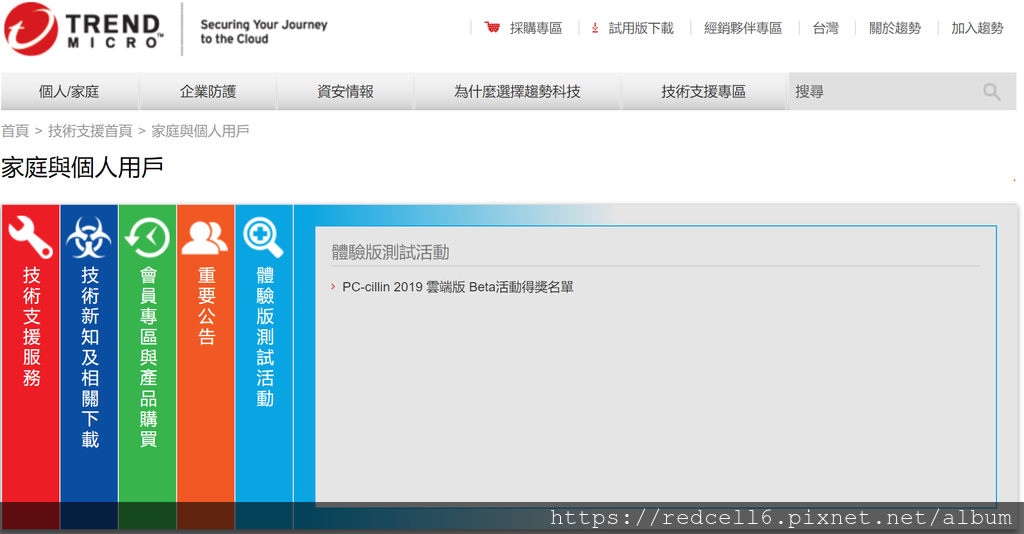Select the 技術支援服務 red tab label
Viewport: 1024px width, 534px height.
(31, 326)
